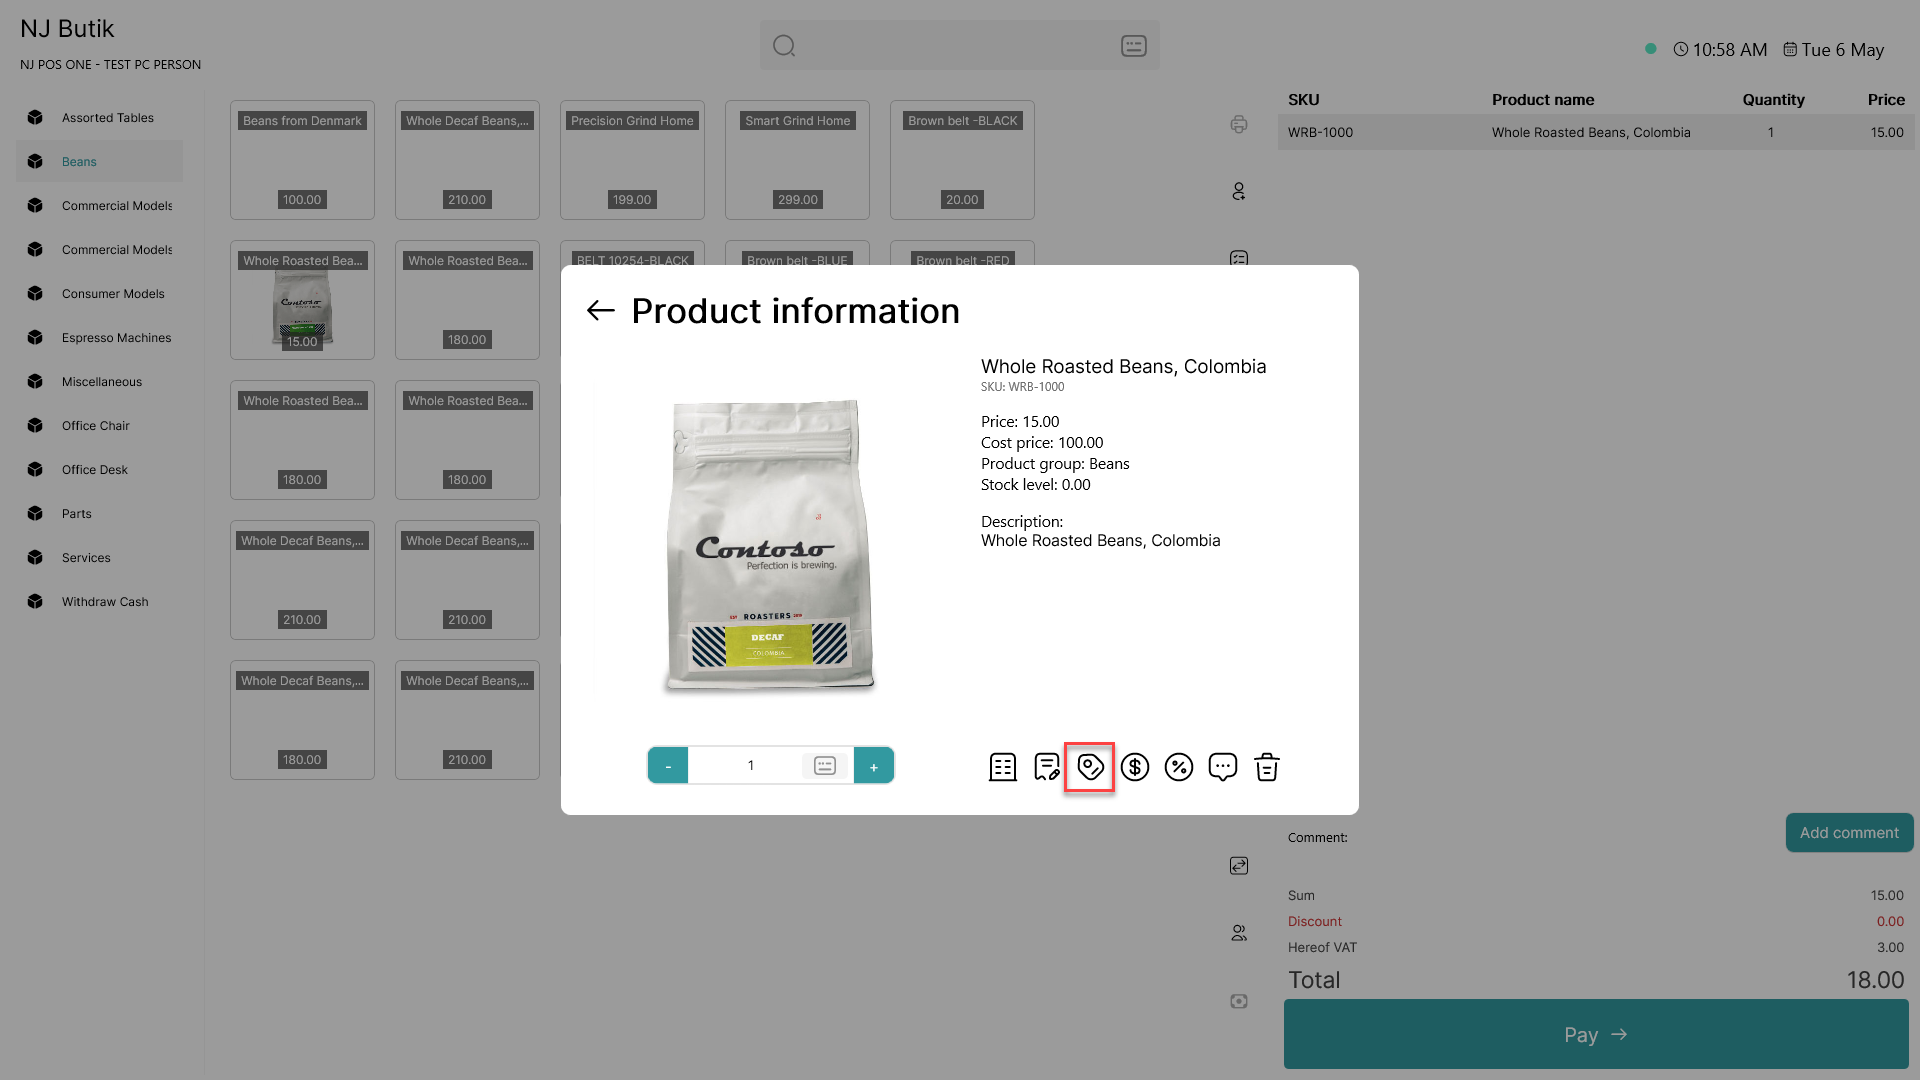The image size is (1920, 1080).
Task: Decrease quantity with minus button
Action: (x=668, y=766)
